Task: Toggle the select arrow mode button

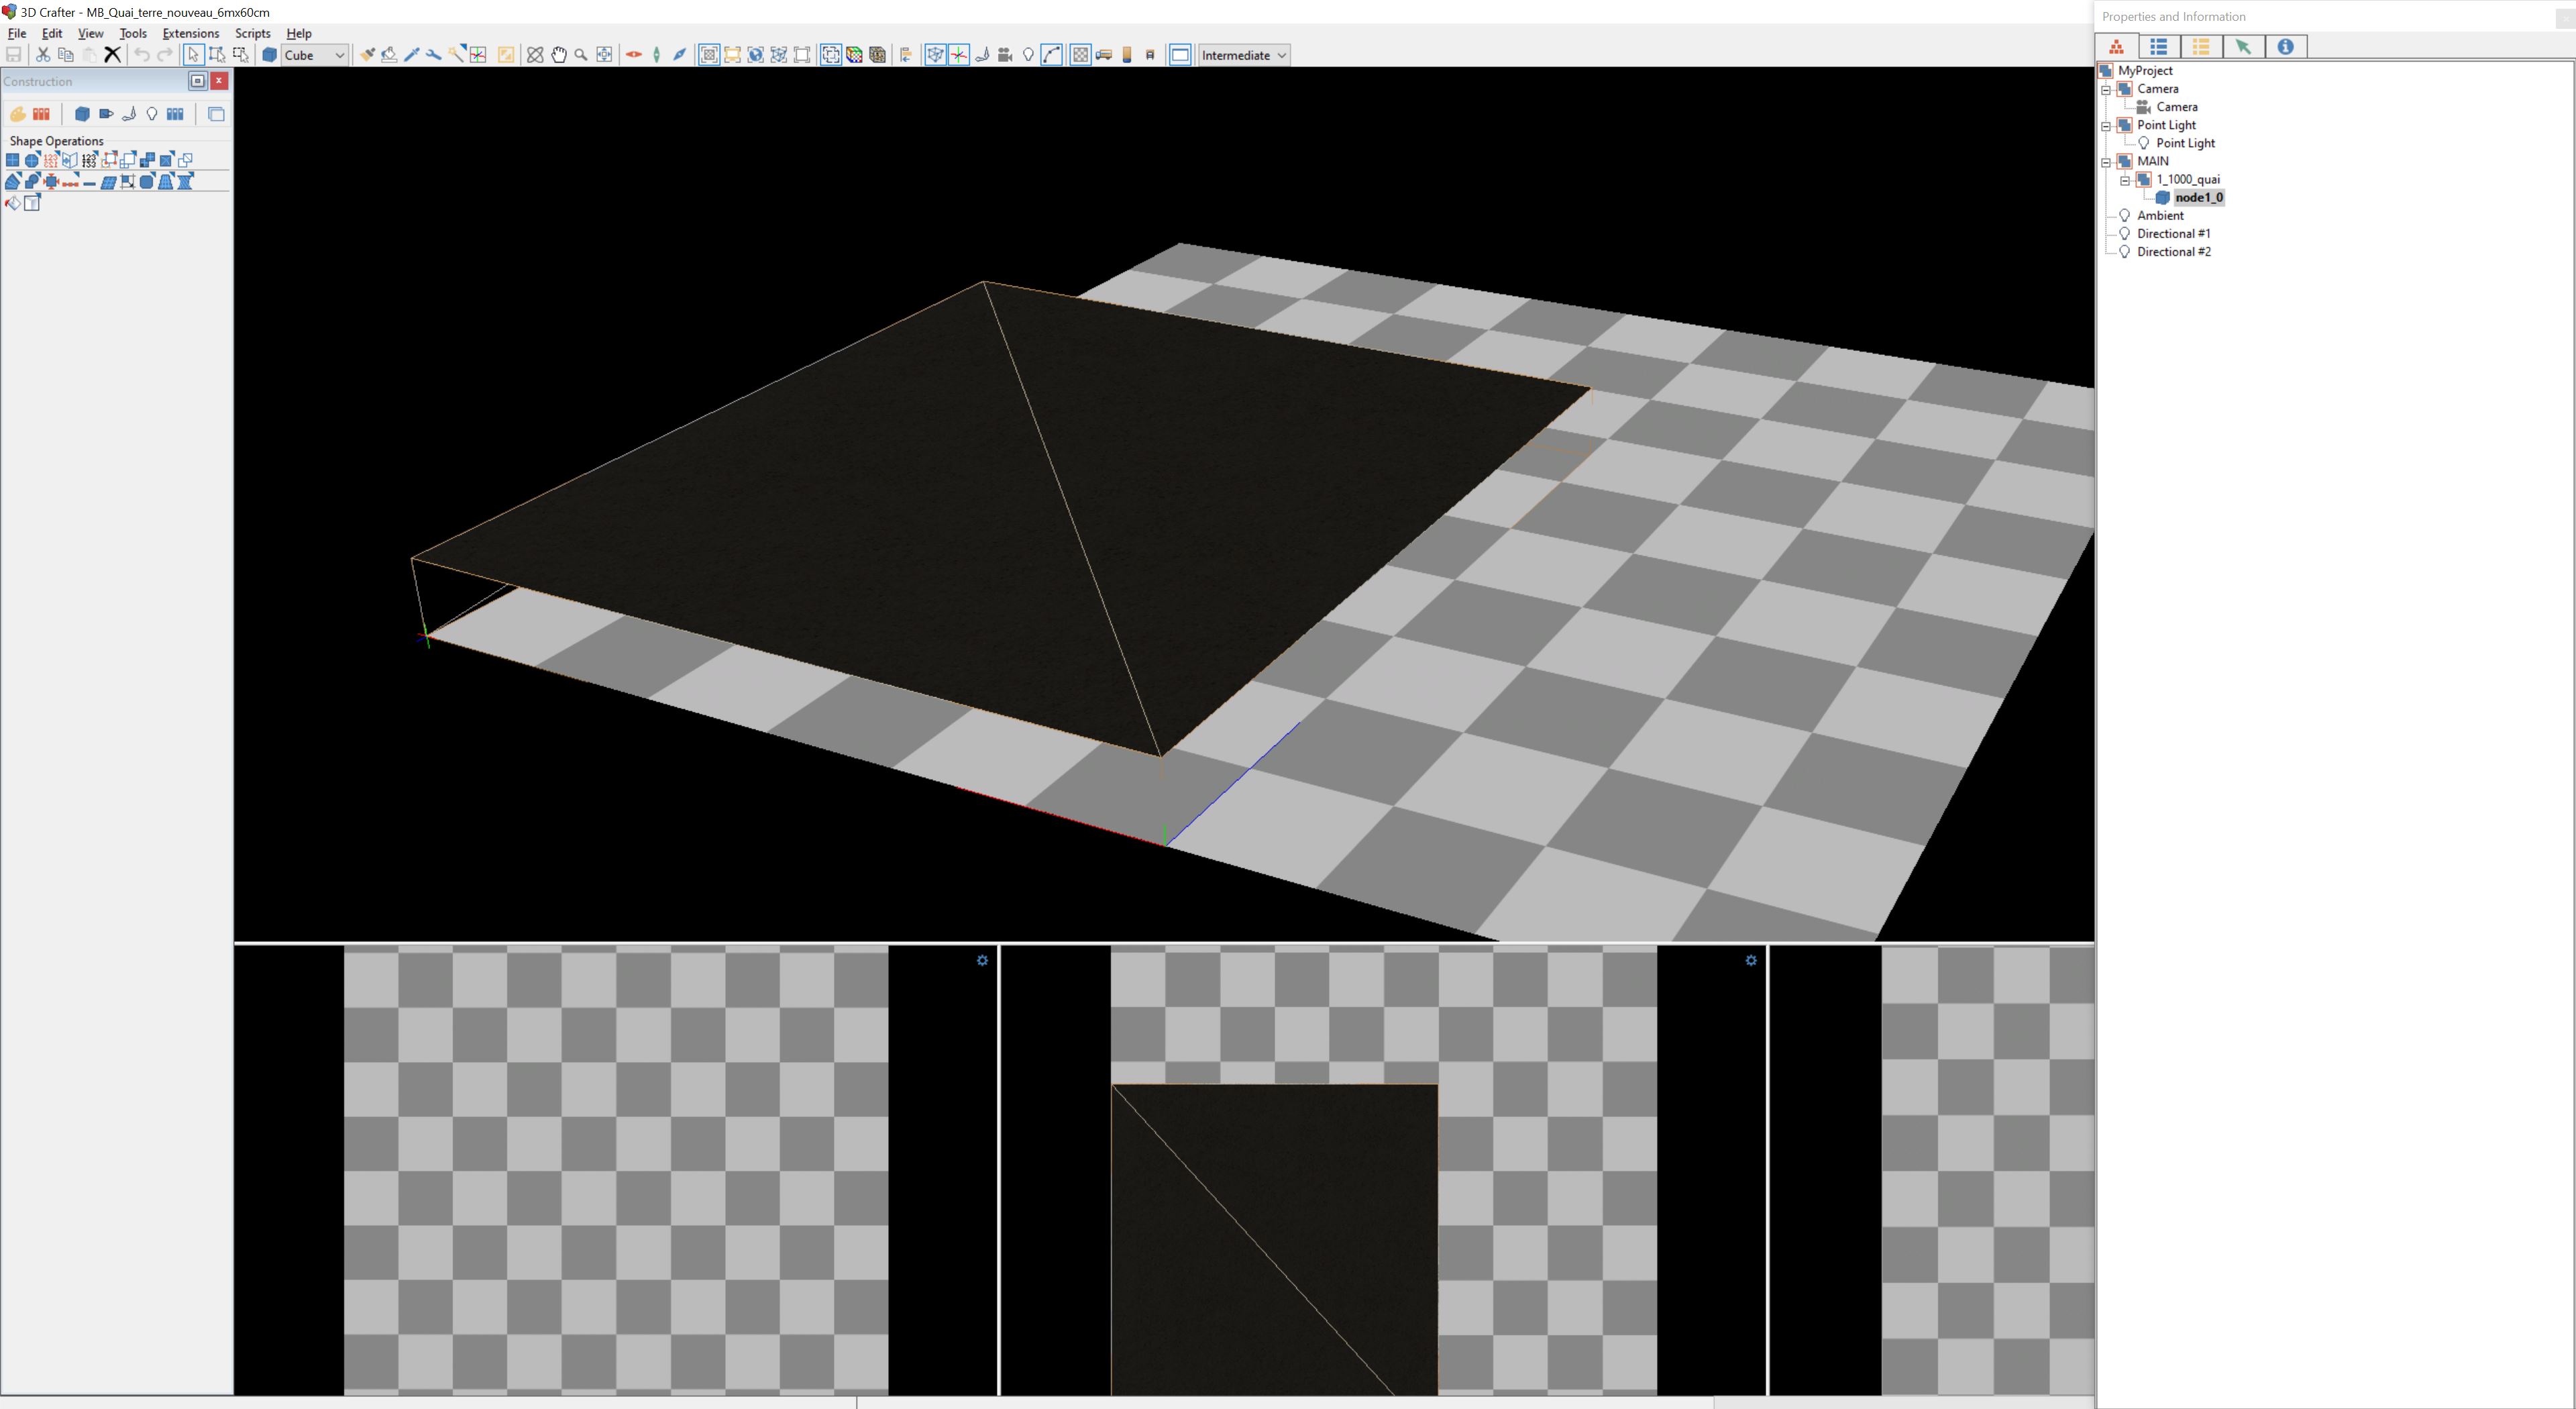Action: tap(193, 55)
